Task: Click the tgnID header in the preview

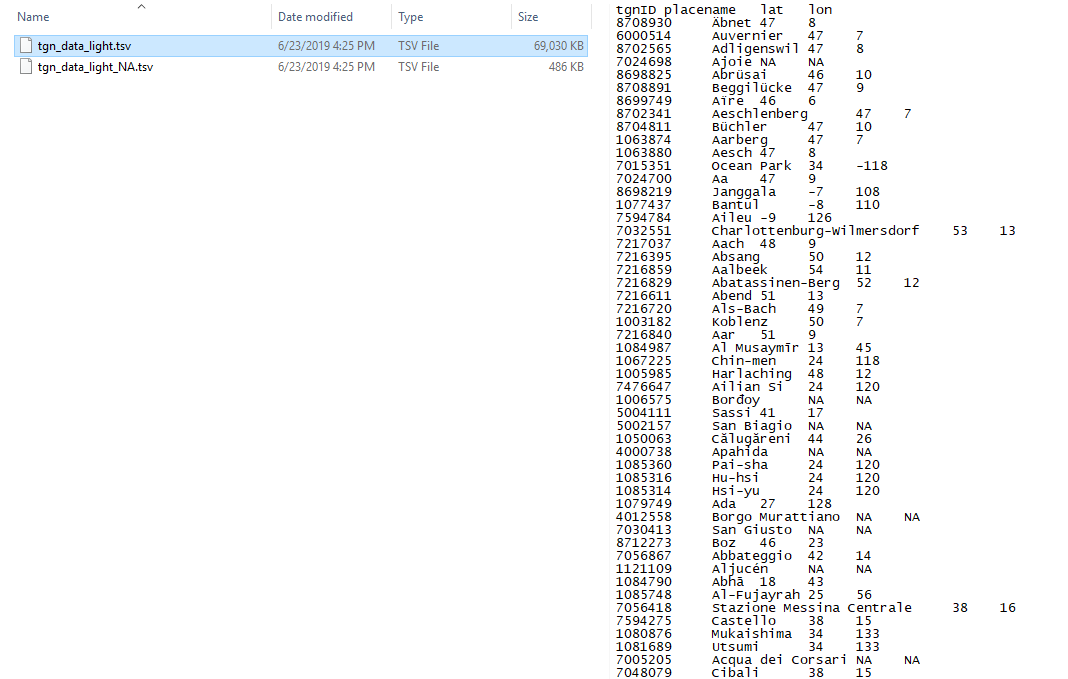Action: click(636, 10)
